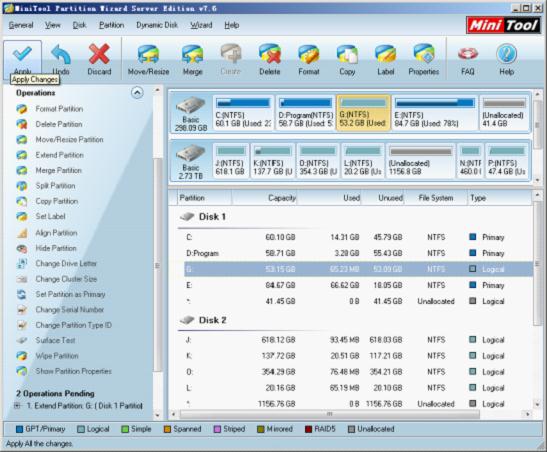The height and width of the screenshot is (452, 547).
Task: Click Delete Partition in Operations panel
Action: click(59, 124)
